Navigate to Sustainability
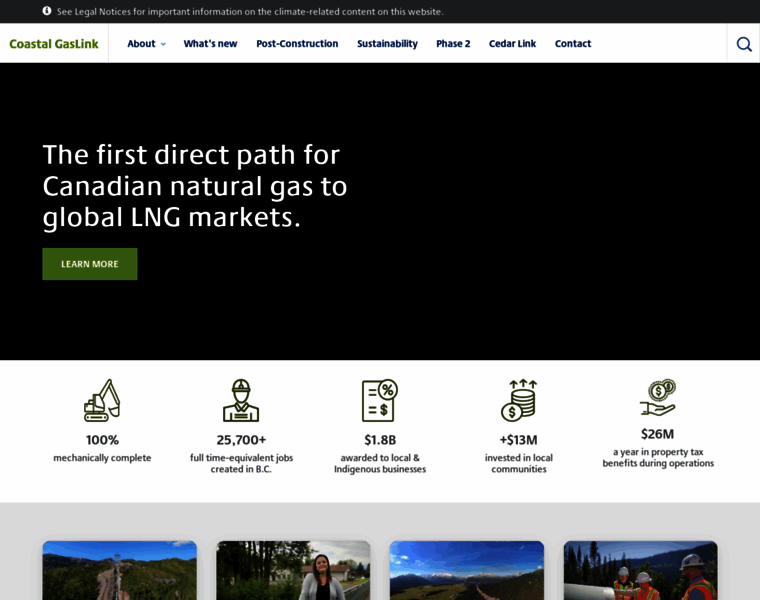This screenshot has height=600, width=760. pyautogui.click(x=387, y=44)
